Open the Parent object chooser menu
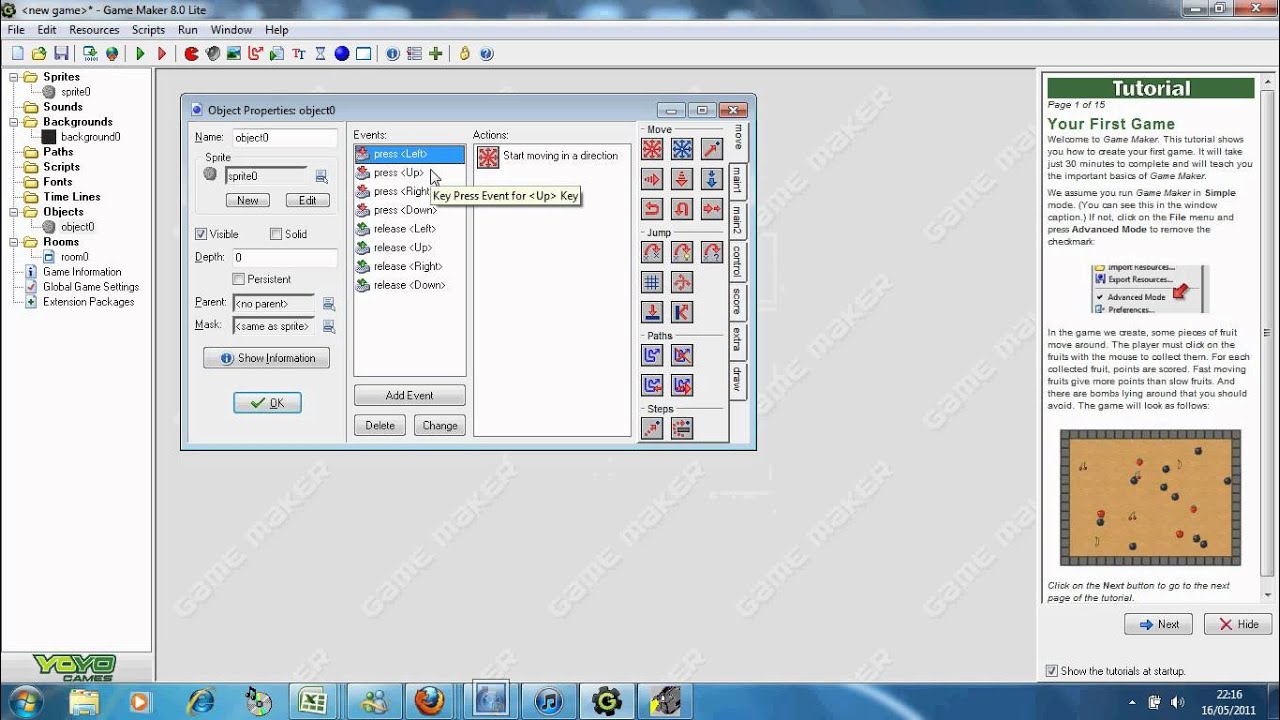Viewport: 1280px width, 720px height. point(328,304)
